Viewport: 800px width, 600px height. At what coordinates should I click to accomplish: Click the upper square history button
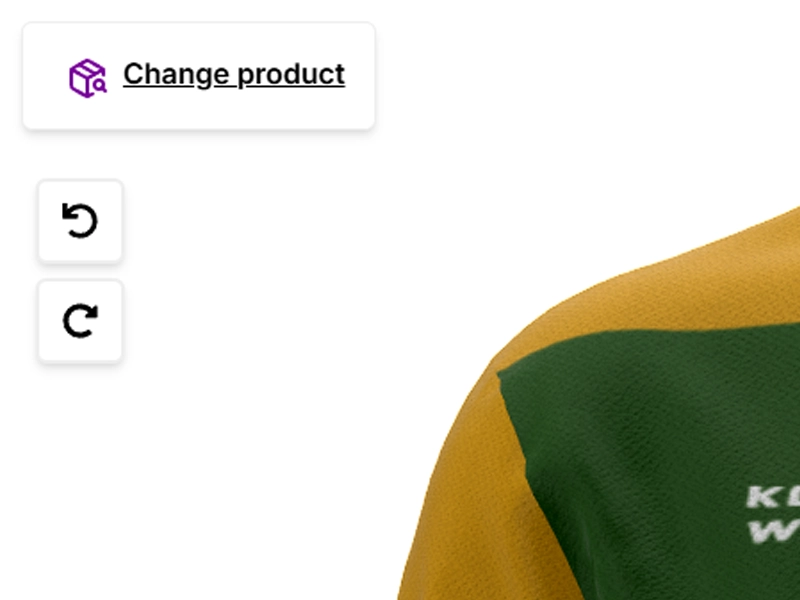(80, 221)
